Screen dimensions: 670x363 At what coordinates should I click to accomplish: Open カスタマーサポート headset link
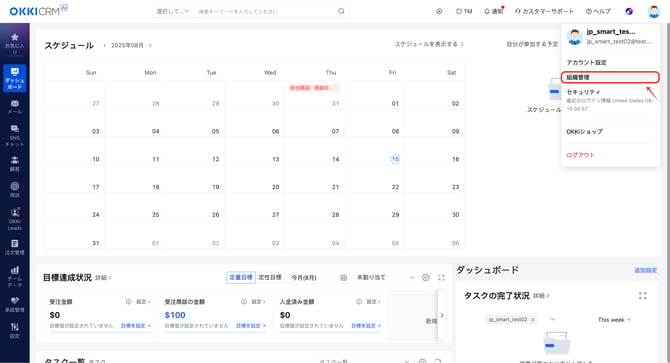coord(544,11)
